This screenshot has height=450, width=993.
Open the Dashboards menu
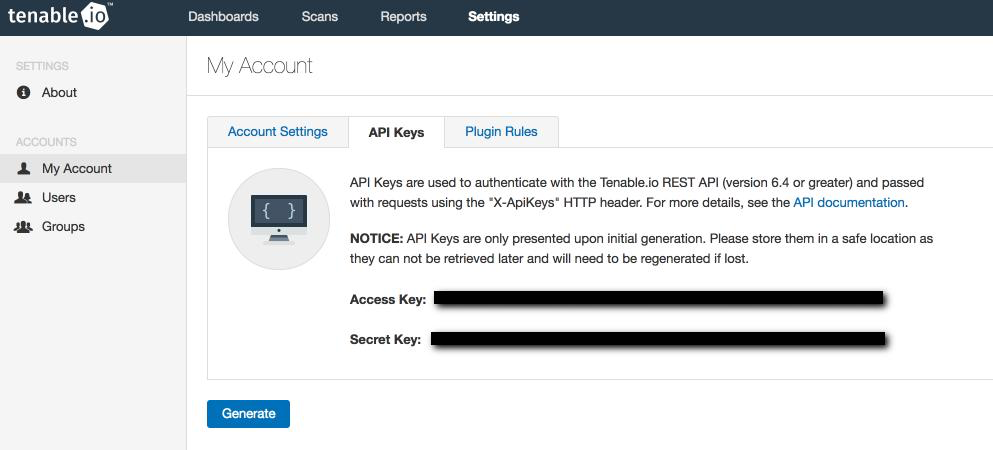pos(223,17)
